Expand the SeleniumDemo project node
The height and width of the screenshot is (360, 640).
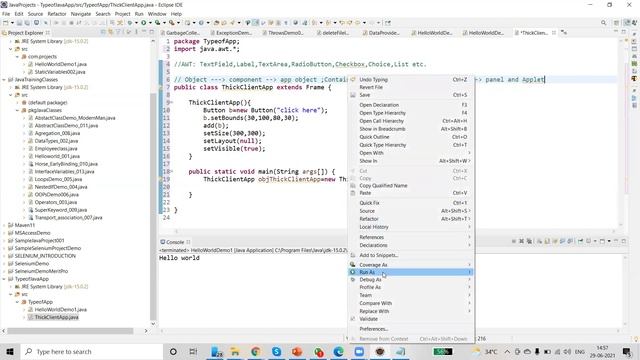point(4,264)
